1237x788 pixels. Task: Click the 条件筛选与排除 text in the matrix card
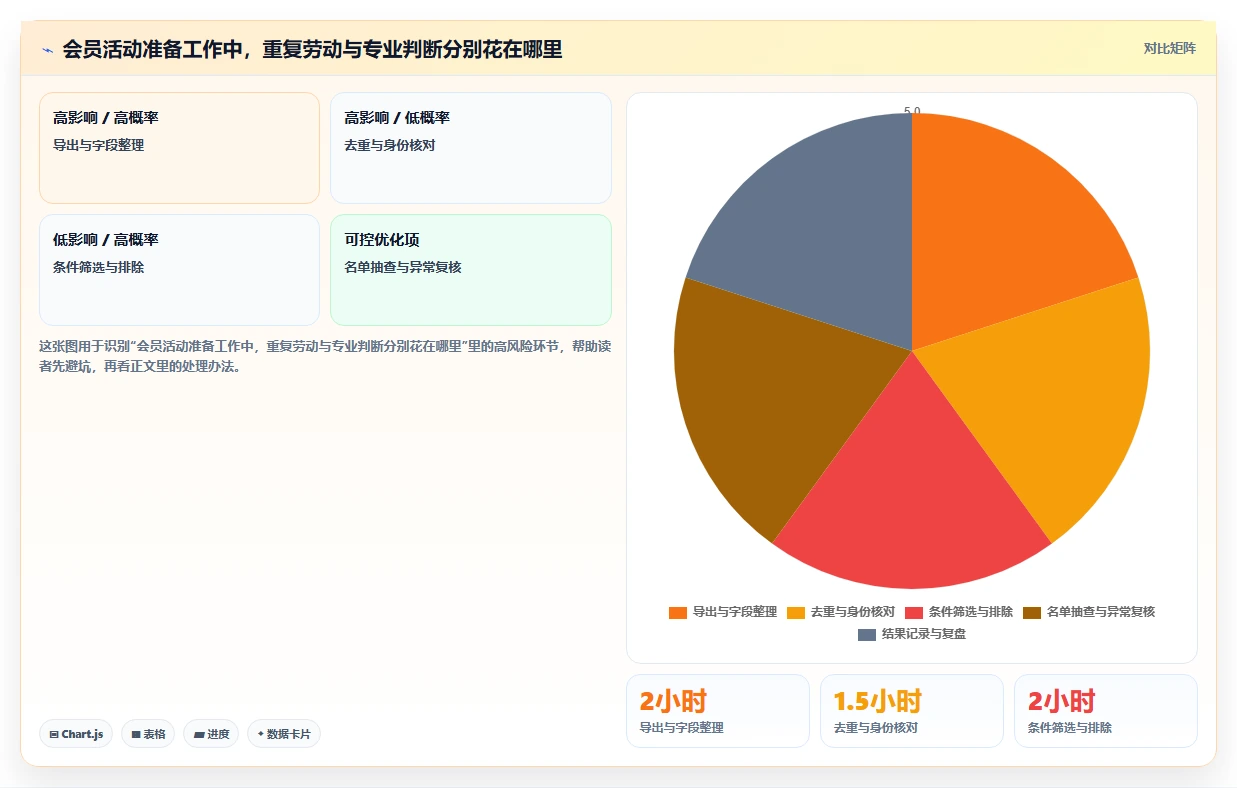pos(99,267)
